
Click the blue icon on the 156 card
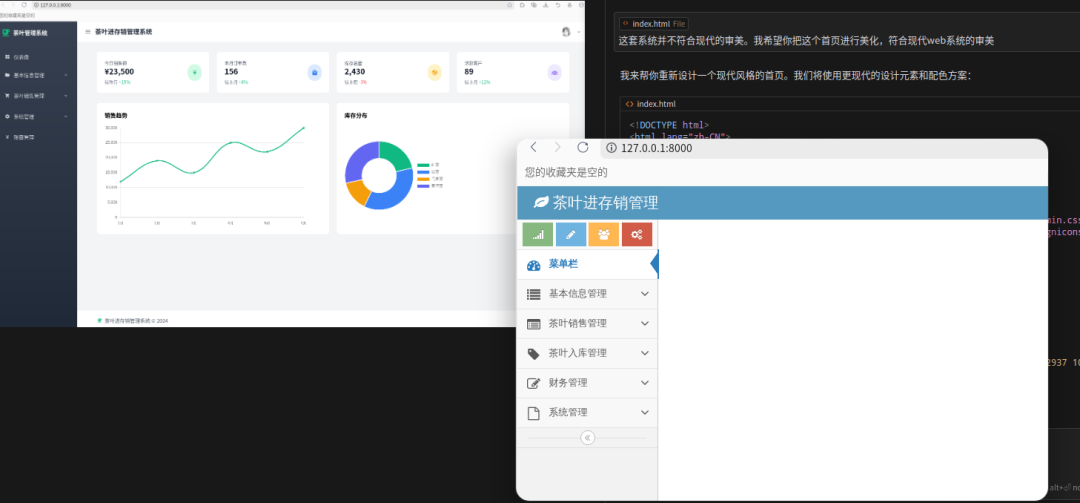pyautogui.click(x=314, y=72)
